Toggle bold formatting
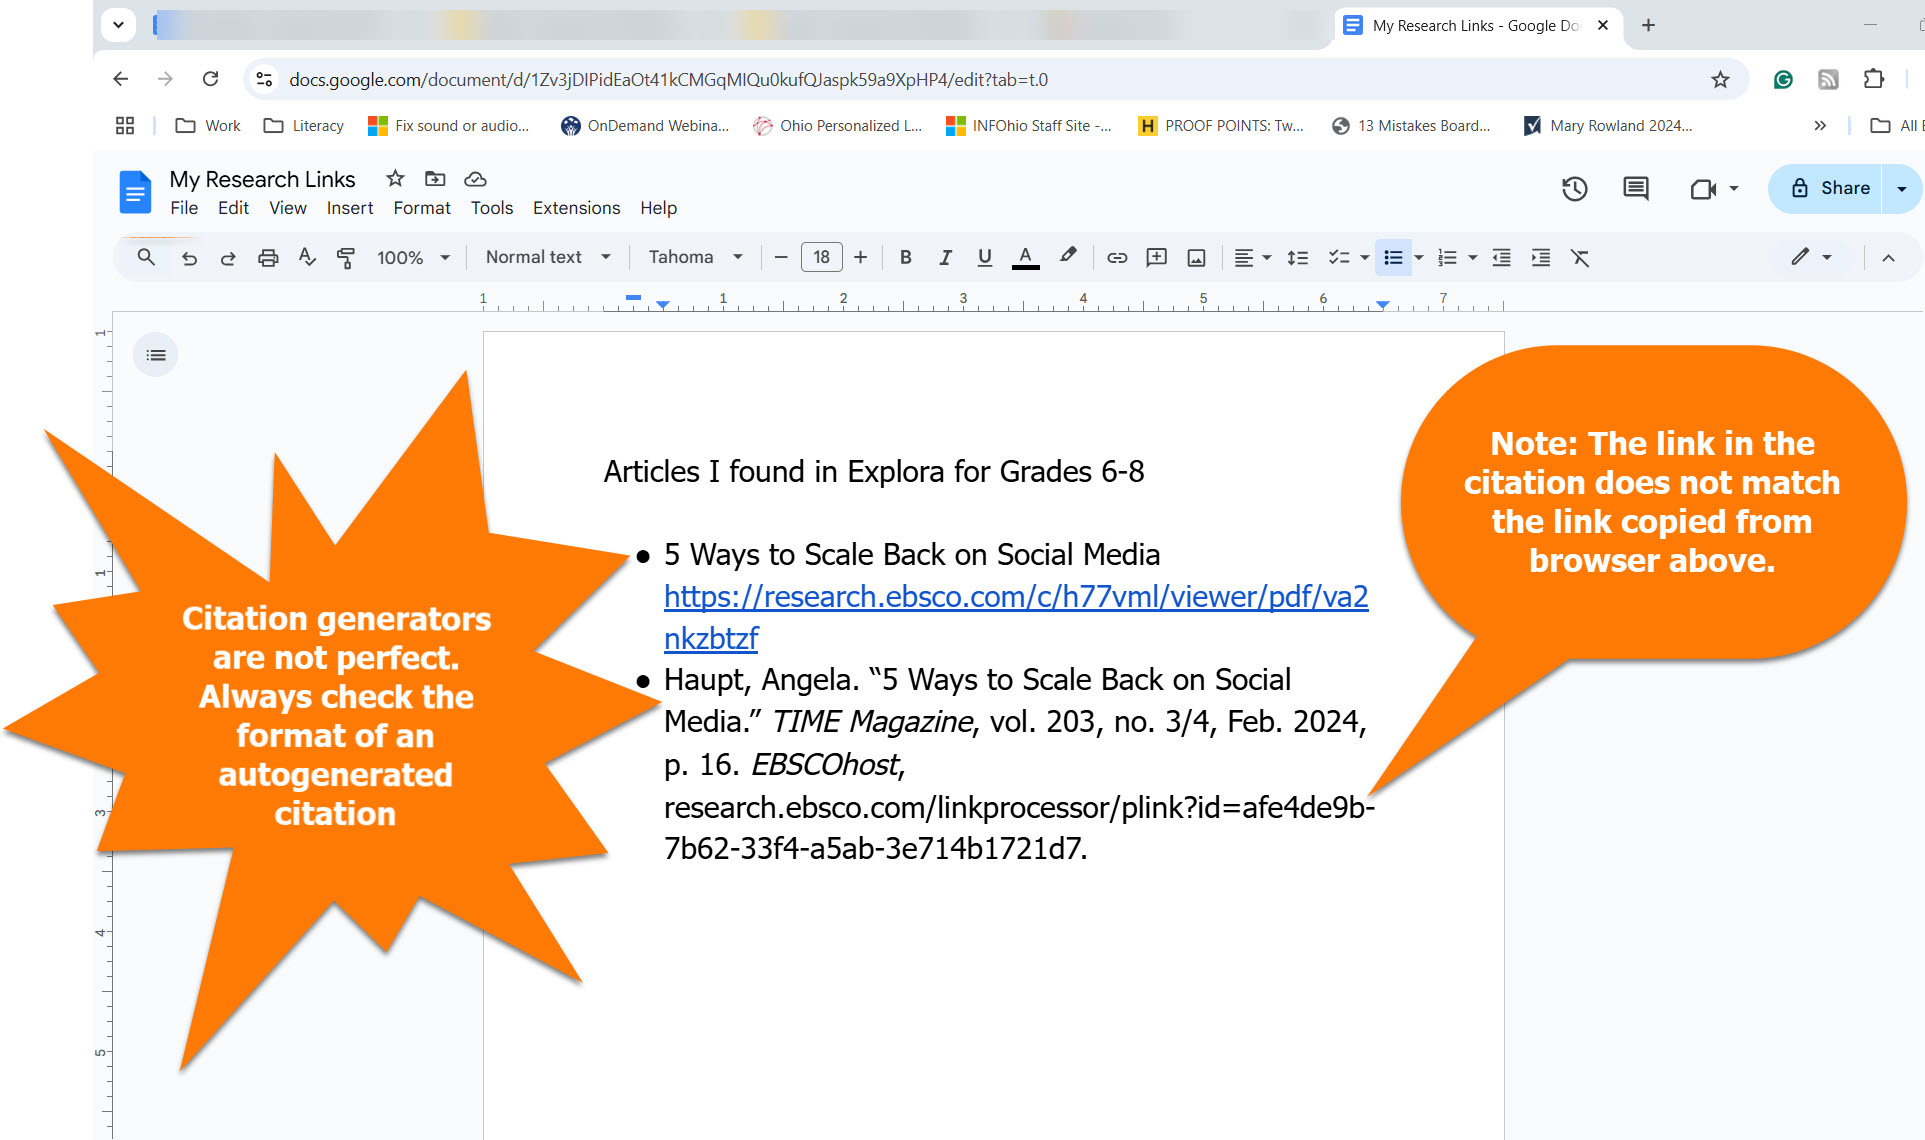 coord(905,257)
